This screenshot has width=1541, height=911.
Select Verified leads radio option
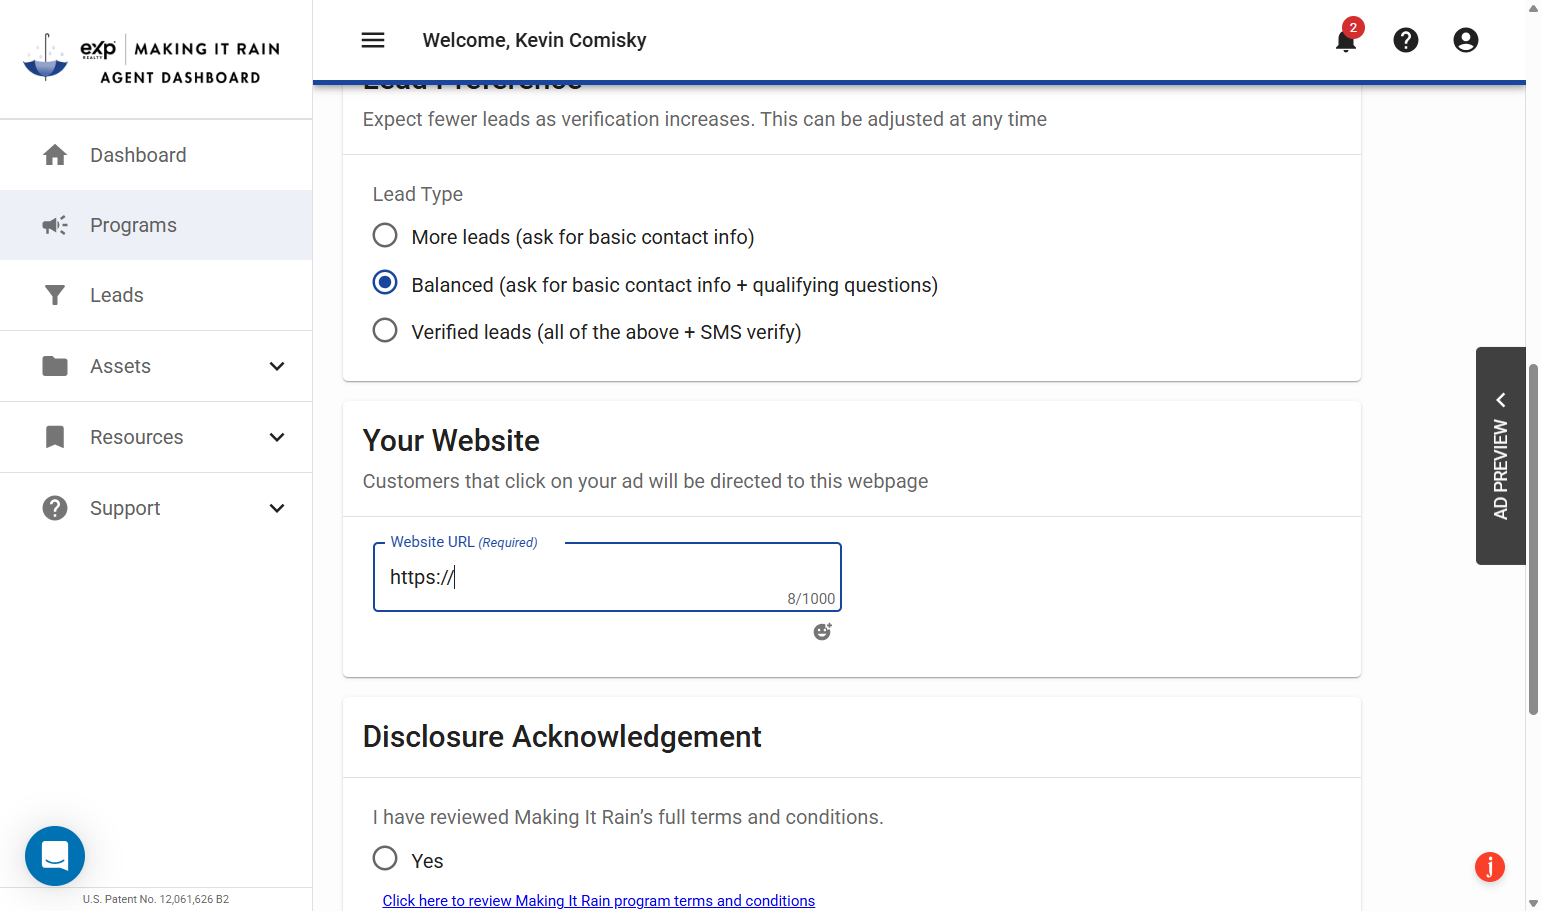click(385, 330)
